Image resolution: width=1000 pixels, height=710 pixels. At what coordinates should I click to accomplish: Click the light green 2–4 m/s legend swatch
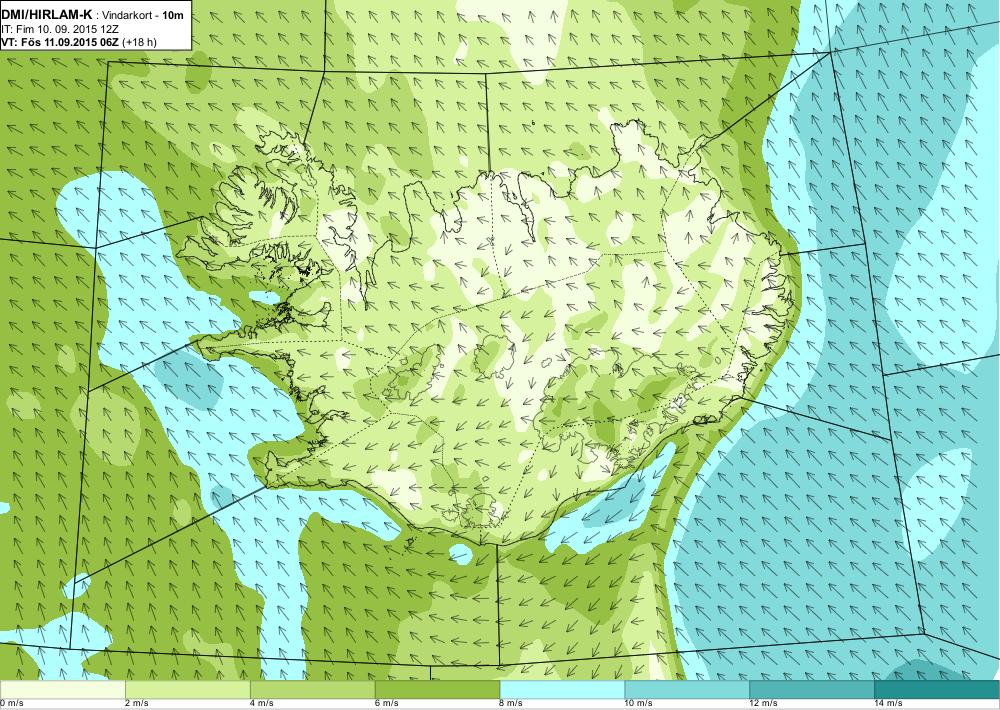click(188, 690)
